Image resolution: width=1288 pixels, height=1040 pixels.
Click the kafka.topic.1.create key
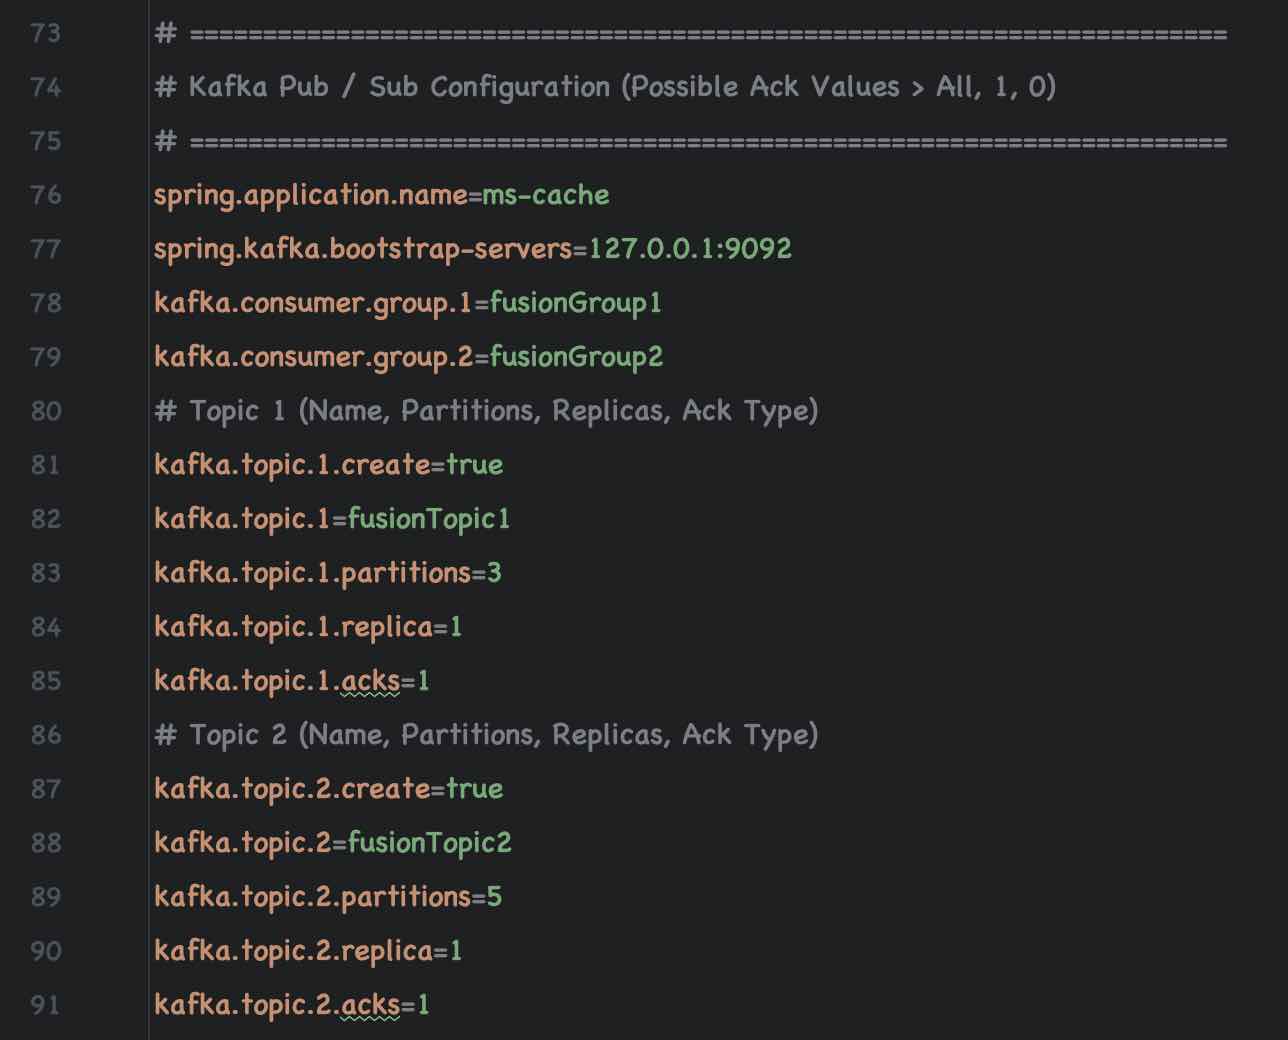pos(292,465)
